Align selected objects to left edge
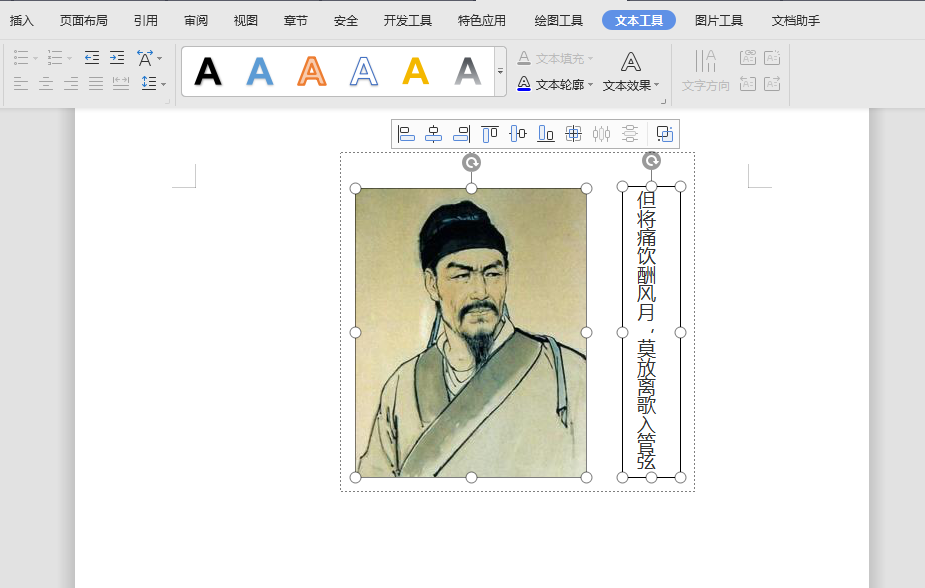 tap(406, 134)
